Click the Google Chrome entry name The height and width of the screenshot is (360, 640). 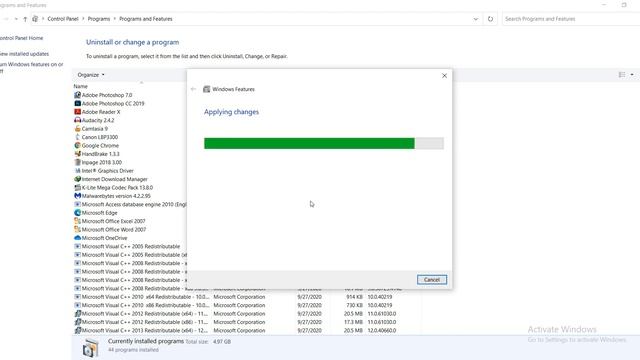[x=100, y=145]
